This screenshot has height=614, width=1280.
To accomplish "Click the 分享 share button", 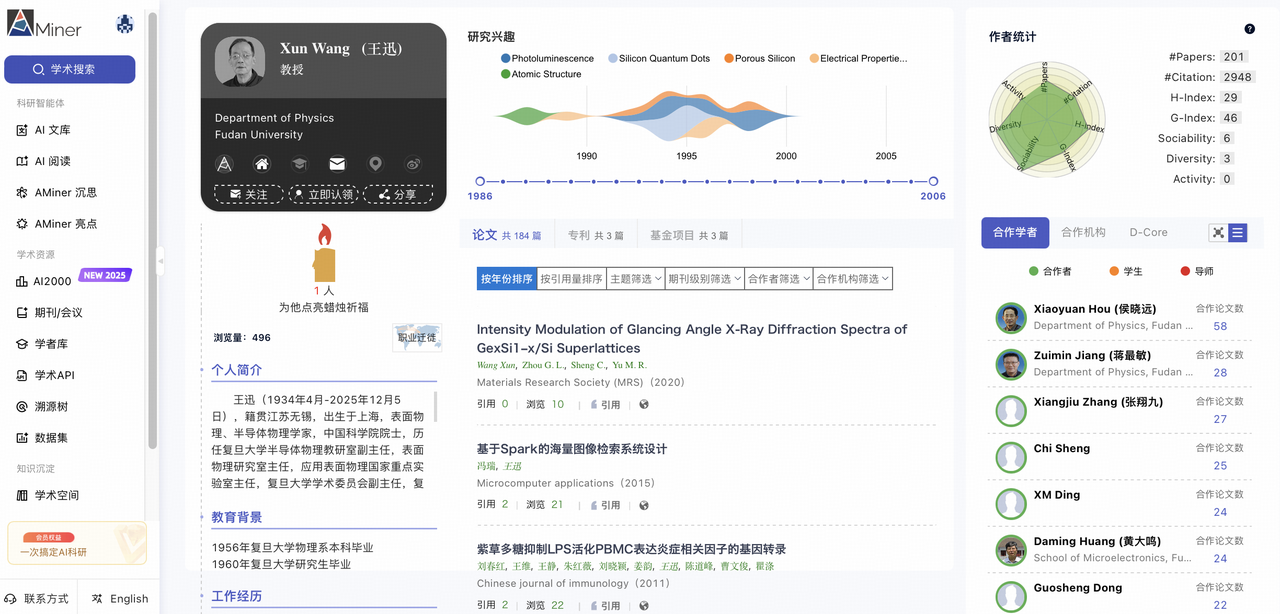I will click(x=397, y=194).
